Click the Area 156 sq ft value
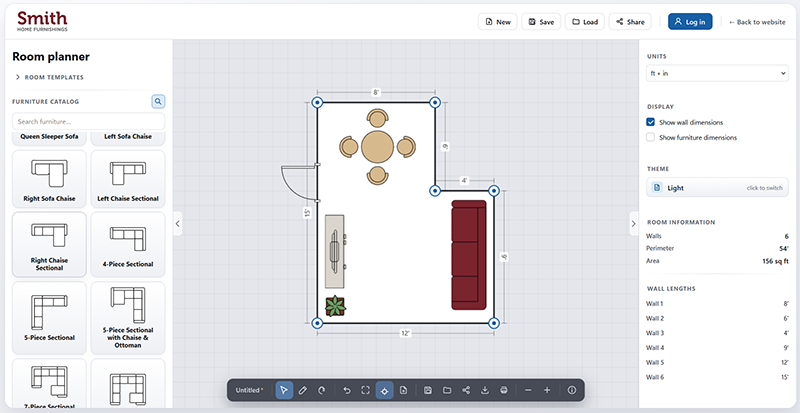Screen dimensions: 800x413 point(775,261)
